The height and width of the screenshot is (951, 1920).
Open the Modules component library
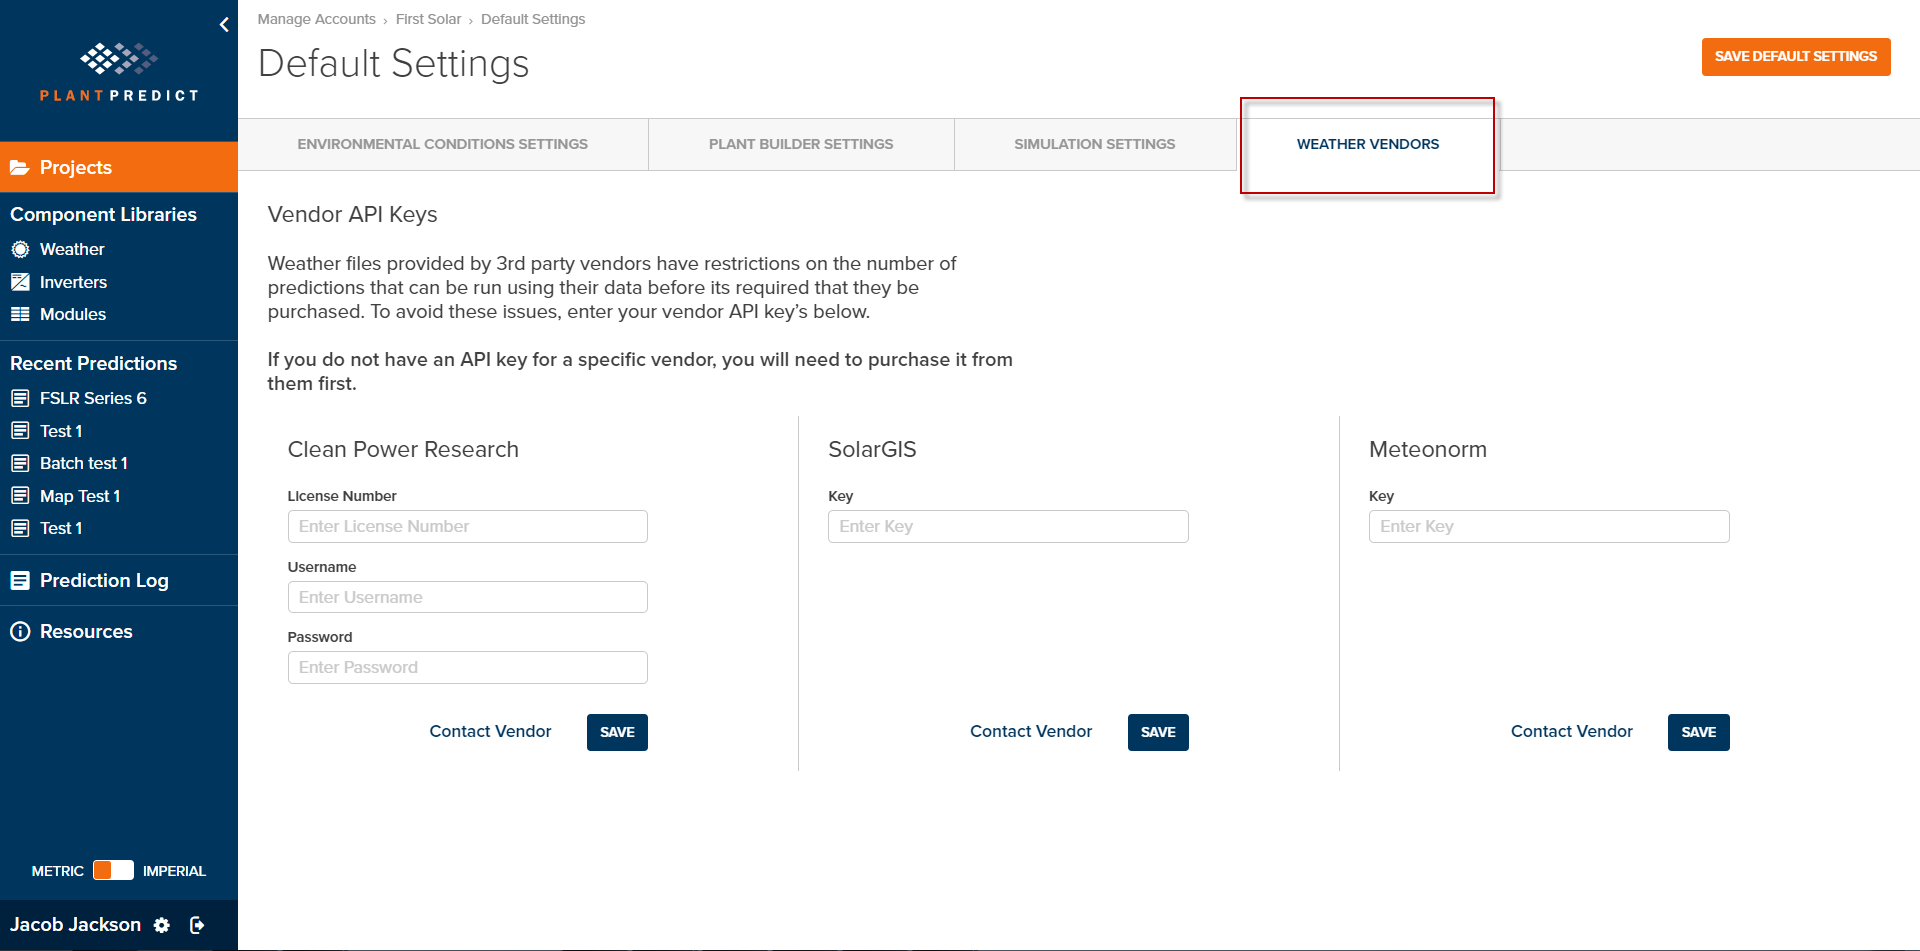73,314
